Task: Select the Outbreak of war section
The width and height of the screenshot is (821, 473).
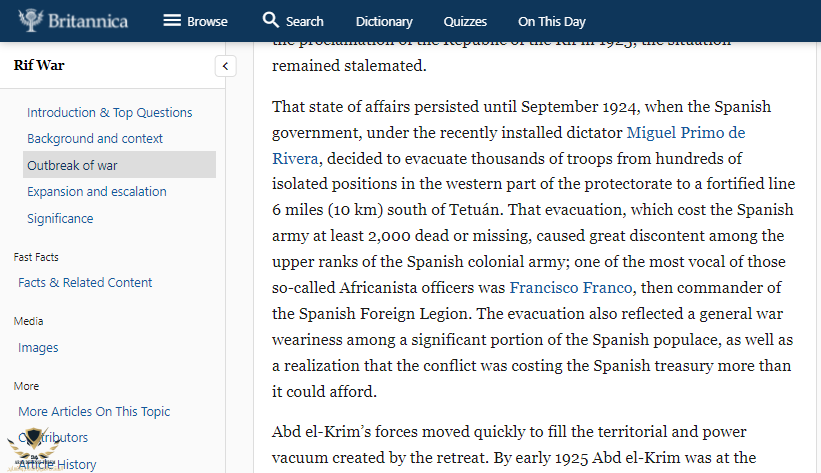Action: [x=72, y=165]
